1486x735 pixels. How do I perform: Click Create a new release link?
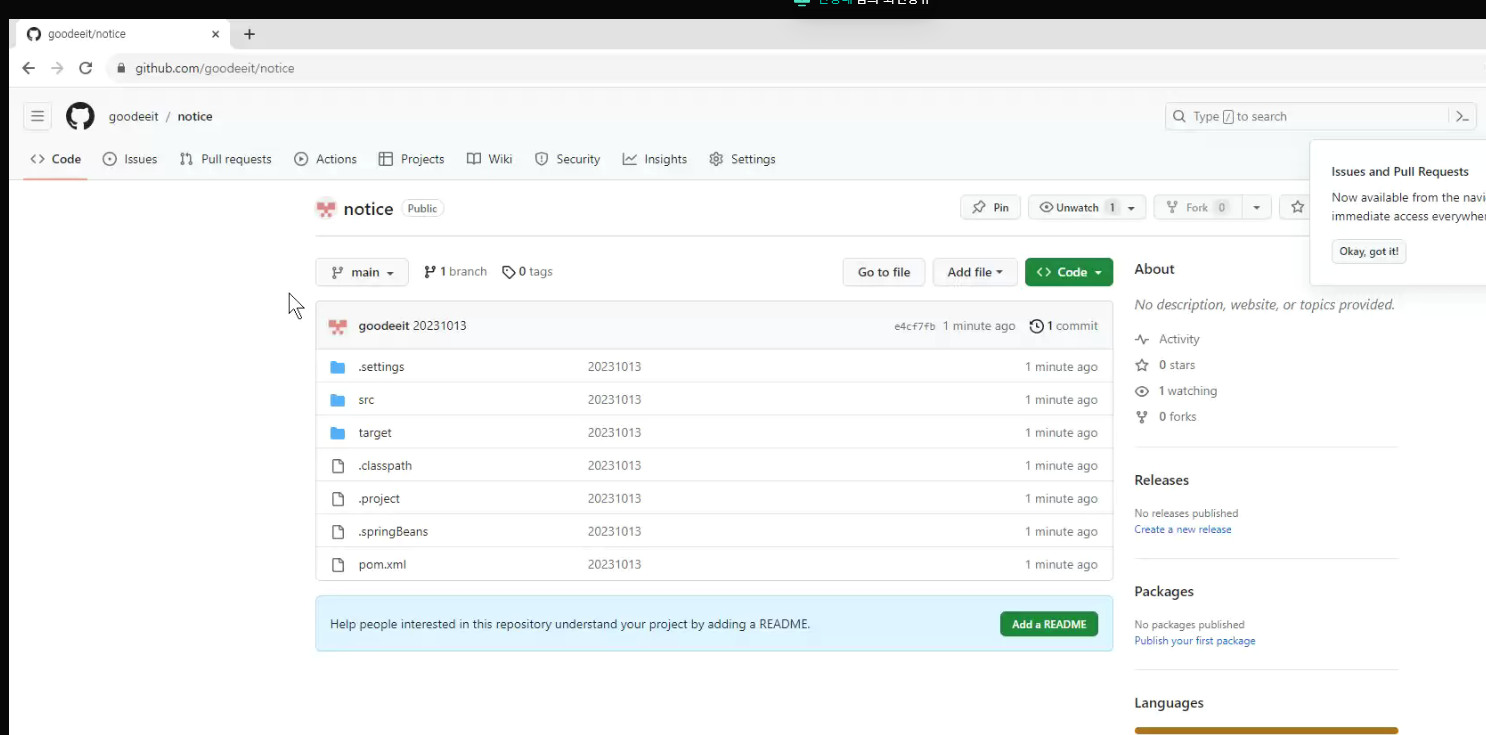(x=1183, y=530)
